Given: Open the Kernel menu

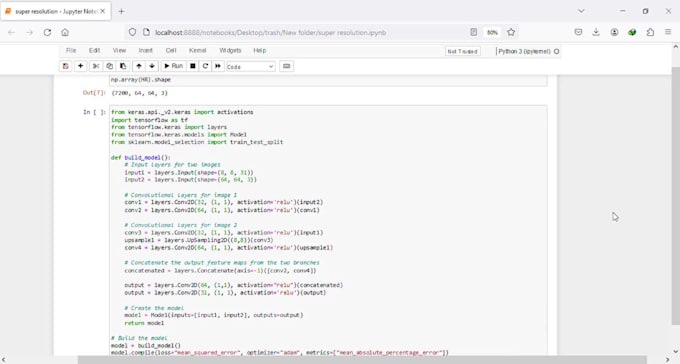Looking at the screenshot, I should [198, 50].
